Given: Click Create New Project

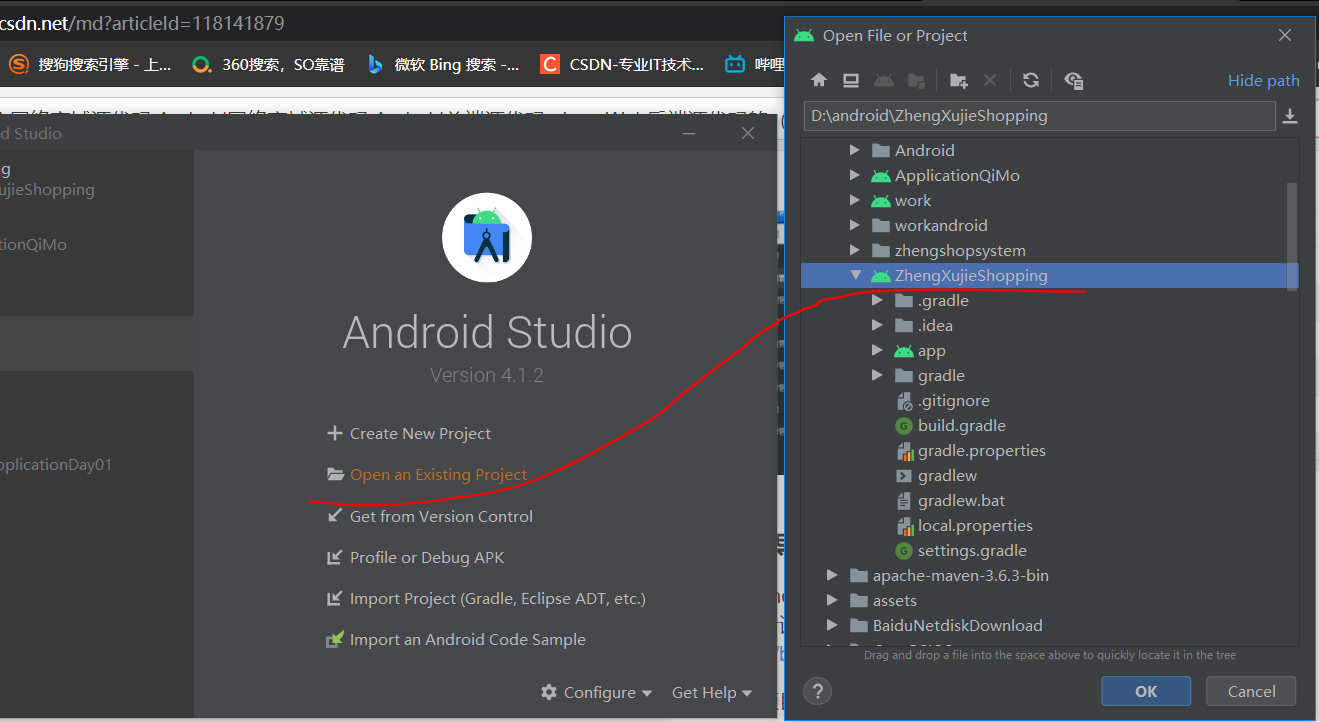Looking at the screenshot, I should 409,434.
